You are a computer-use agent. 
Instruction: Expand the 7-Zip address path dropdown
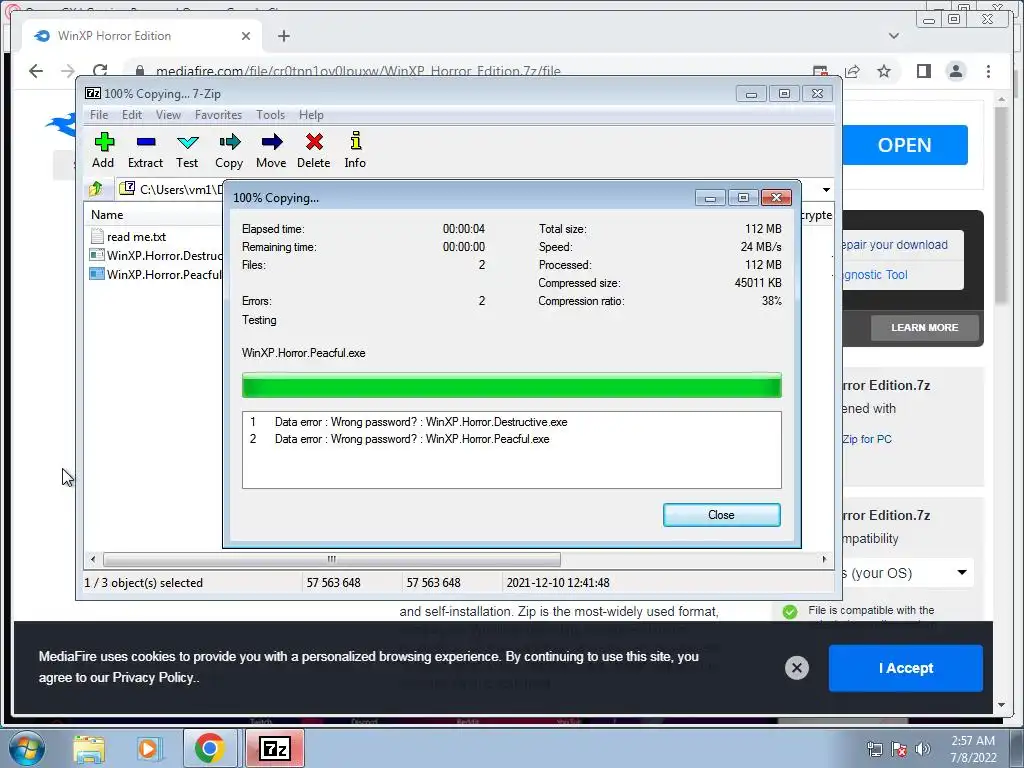[x=826, y=189]
